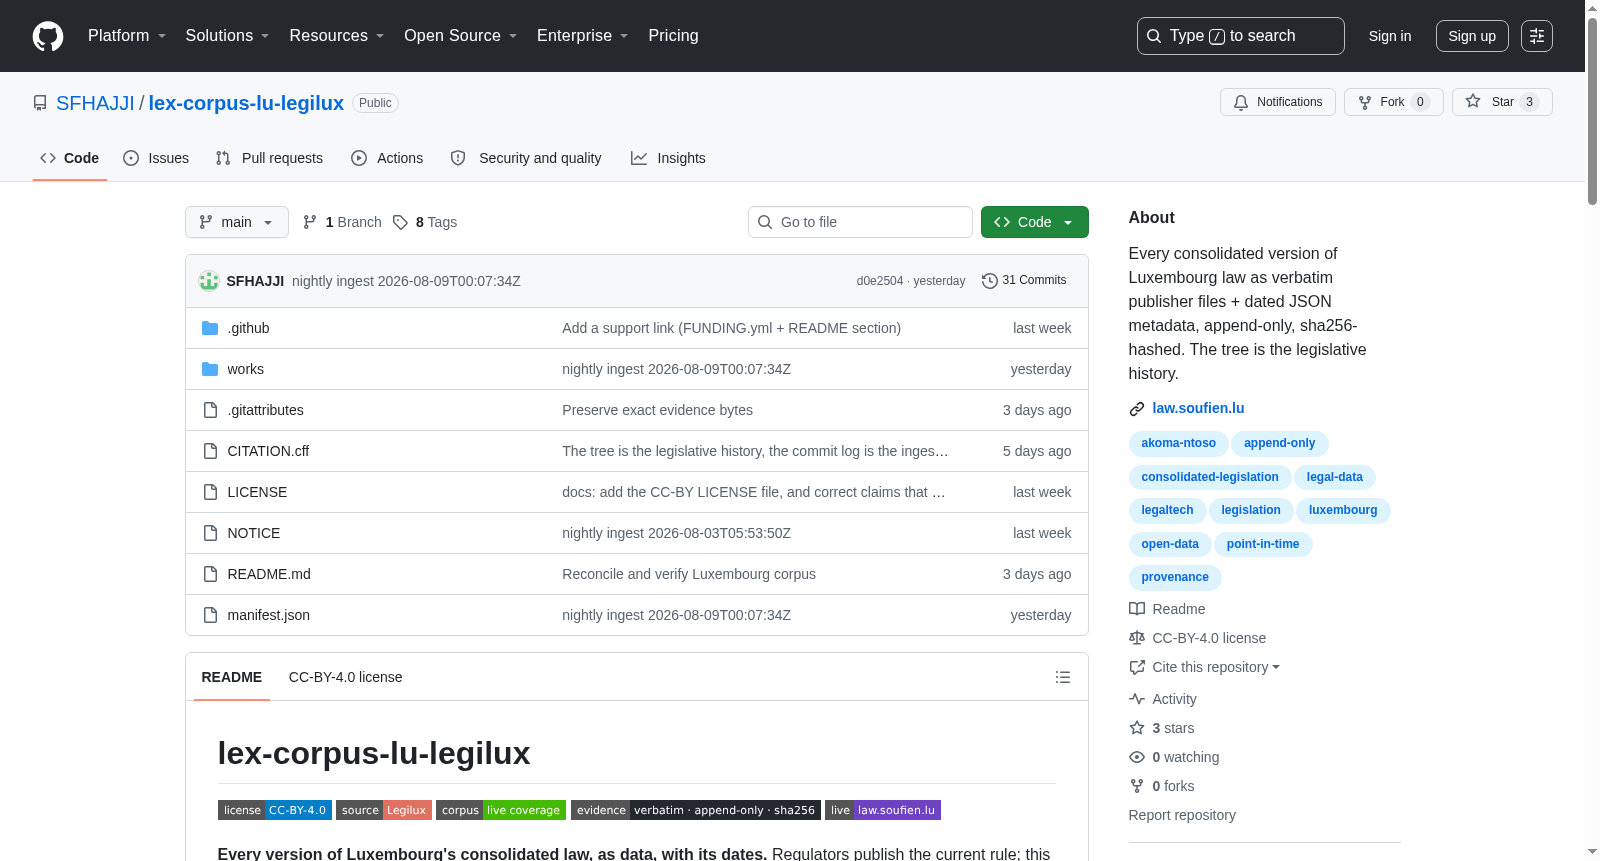Open the green Code dropdown

[1035, 222]
